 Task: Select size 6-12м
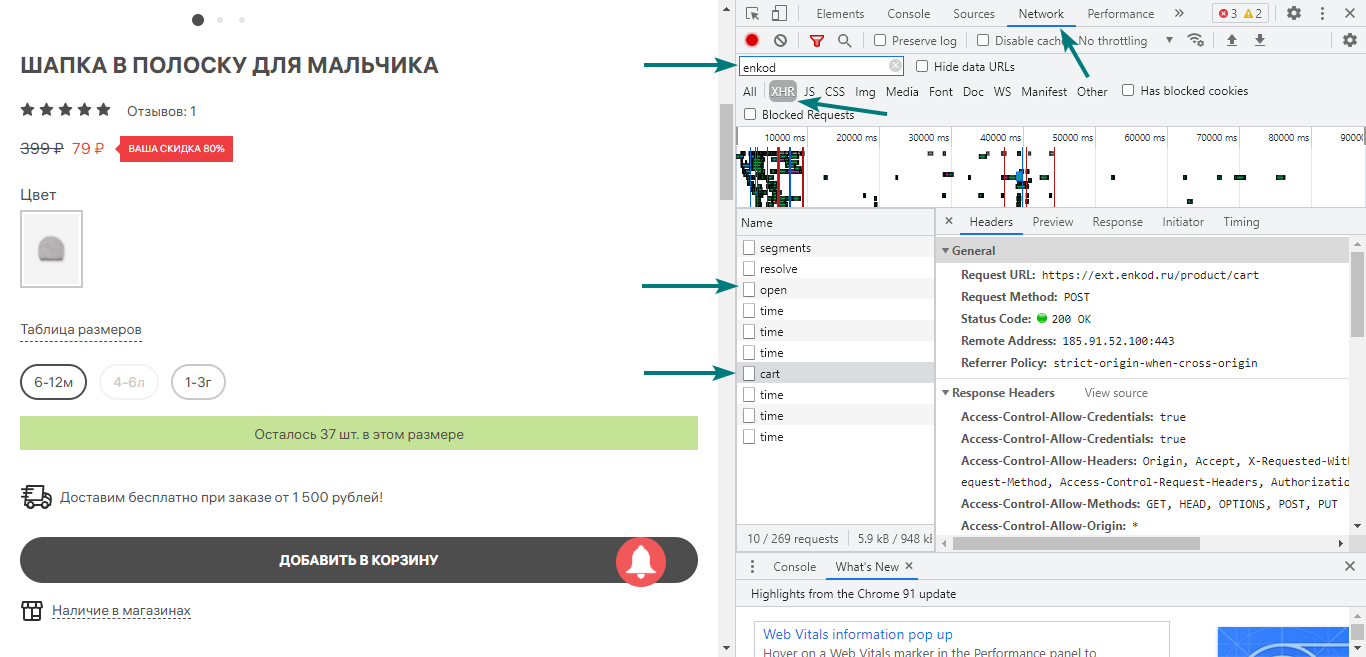coord(54,382)
